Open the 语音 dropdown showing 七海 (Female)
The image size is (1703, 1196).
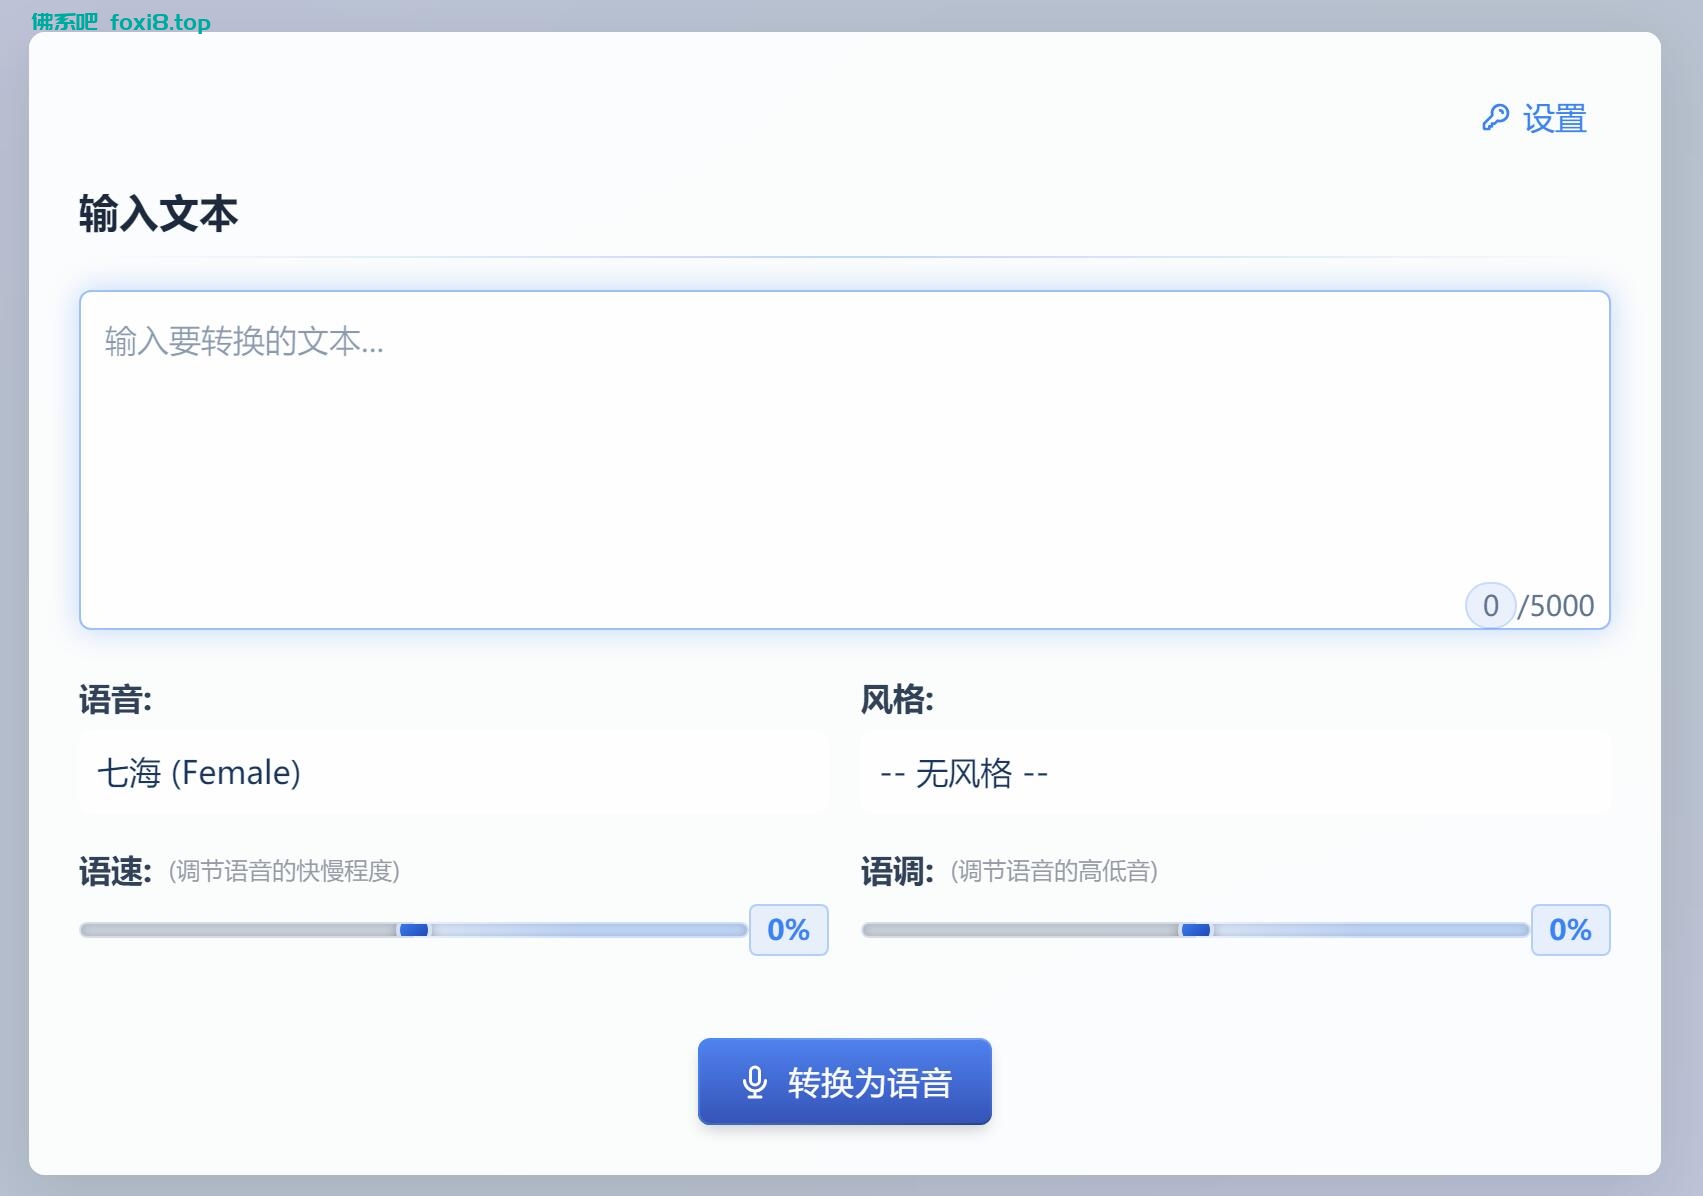tap(452, 772)
